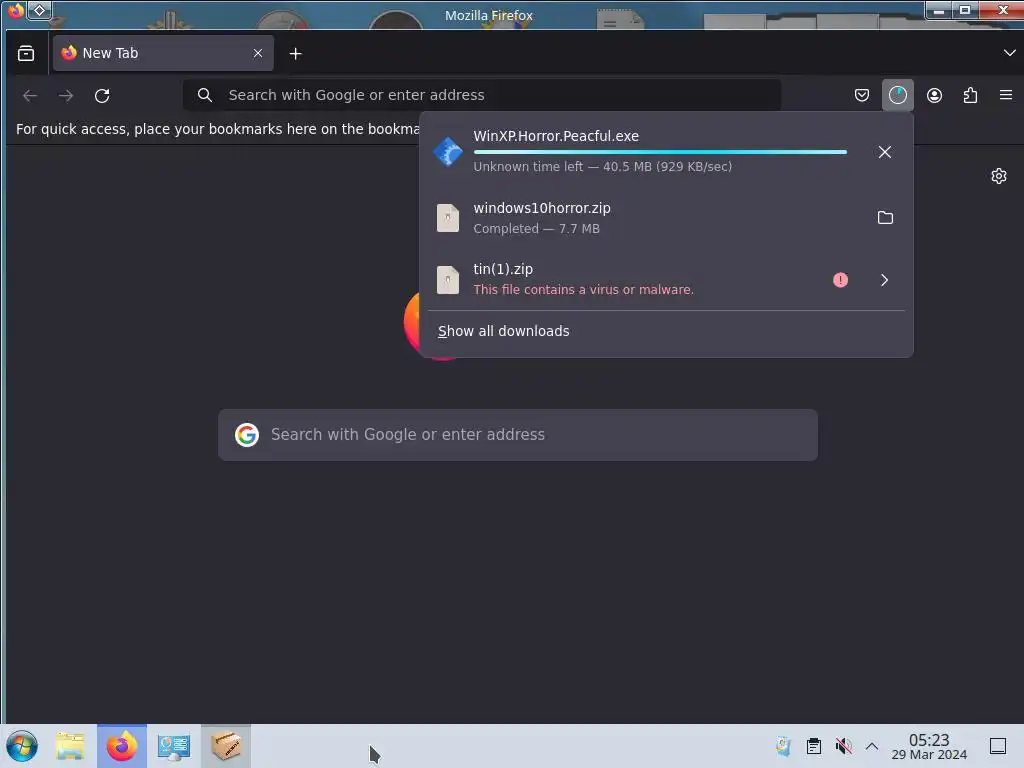
Task: Launch file manager from taskbar
Action: tap(71, 746)
